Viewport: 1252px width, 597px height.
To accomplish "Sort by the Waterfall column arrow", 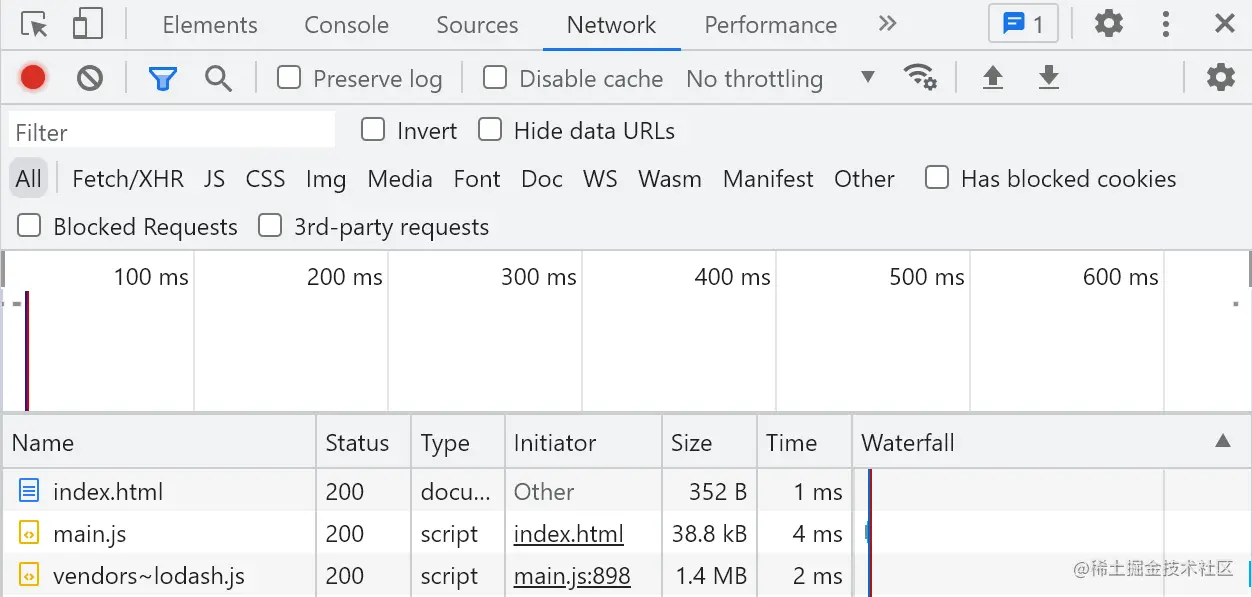I will click(x=1222, y=442).
